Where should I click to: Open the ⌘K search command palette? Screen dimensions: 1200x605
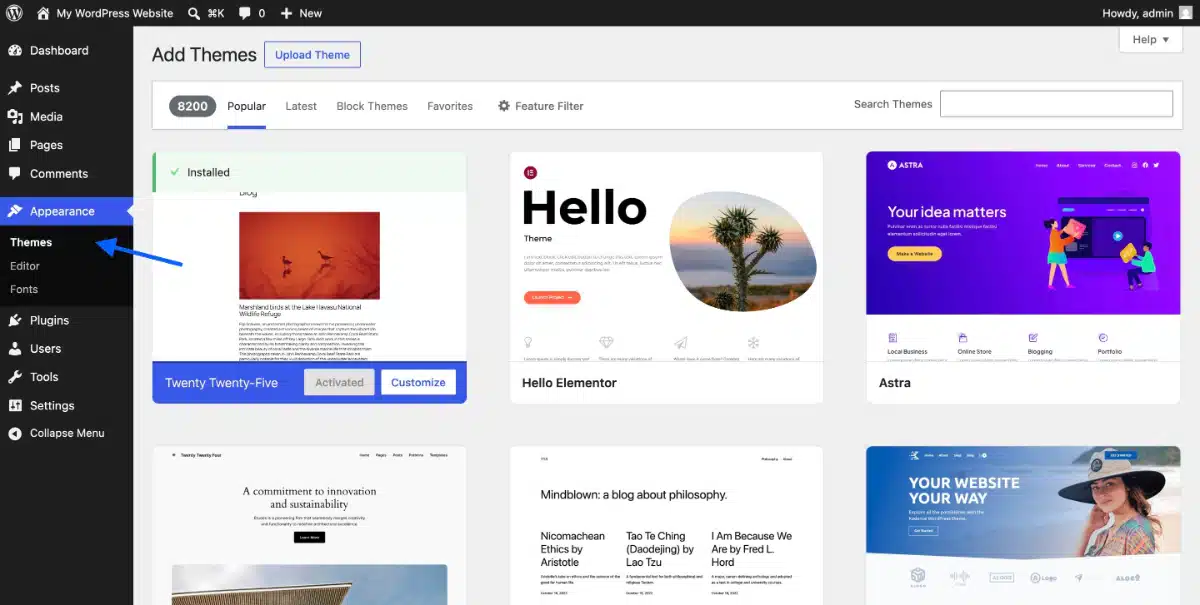pyautogui.click(x=206, y=13)
